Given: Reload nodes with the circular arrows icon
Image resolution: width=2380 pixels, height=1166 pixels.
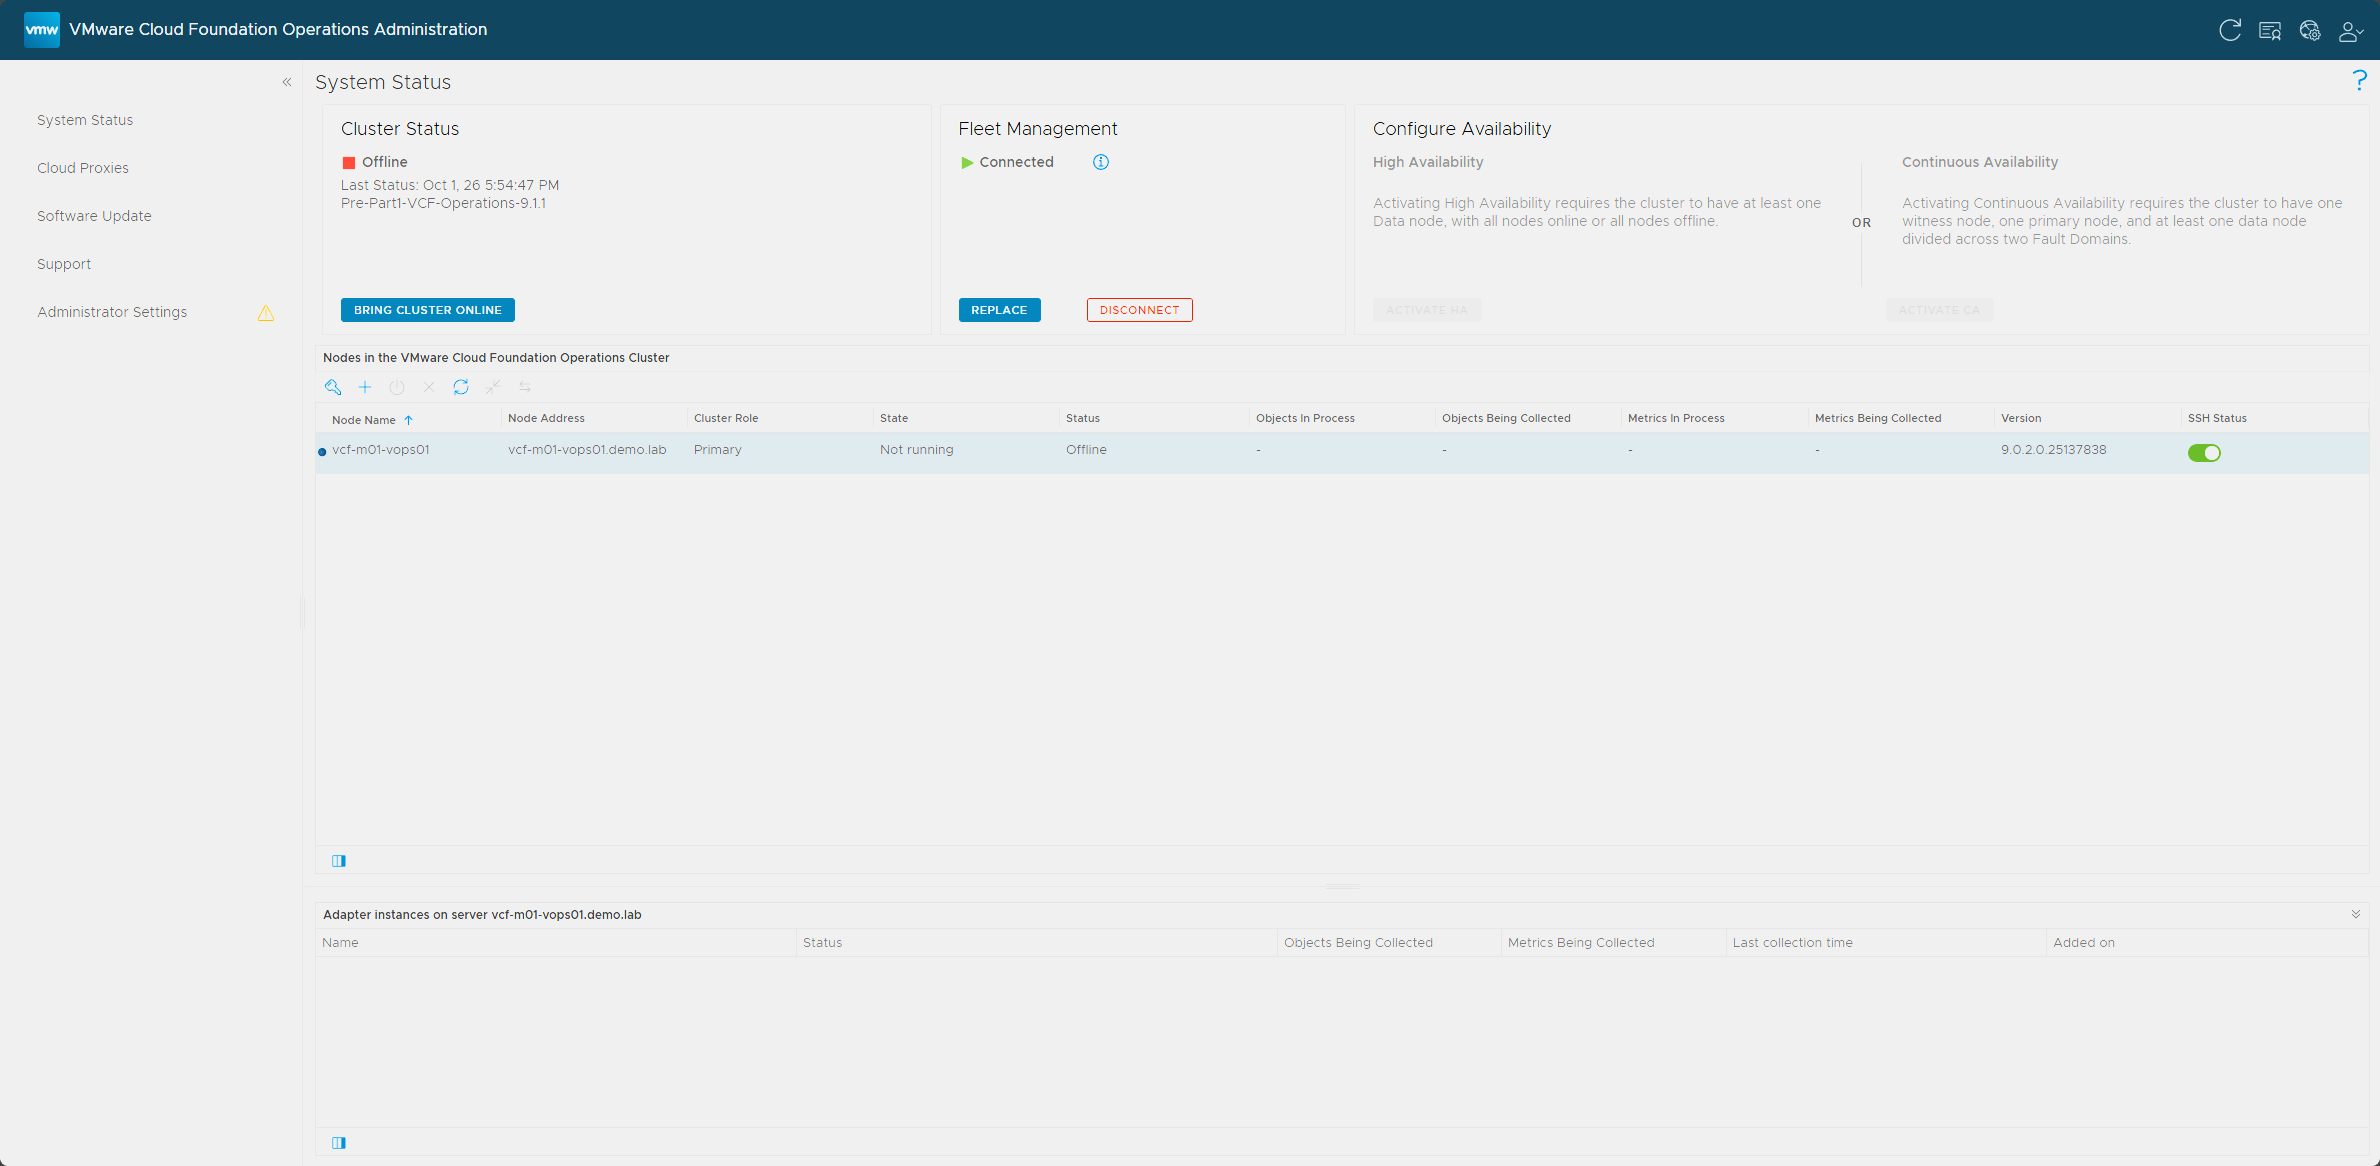Looking at the screenshot, I should (x=461, y=387).
